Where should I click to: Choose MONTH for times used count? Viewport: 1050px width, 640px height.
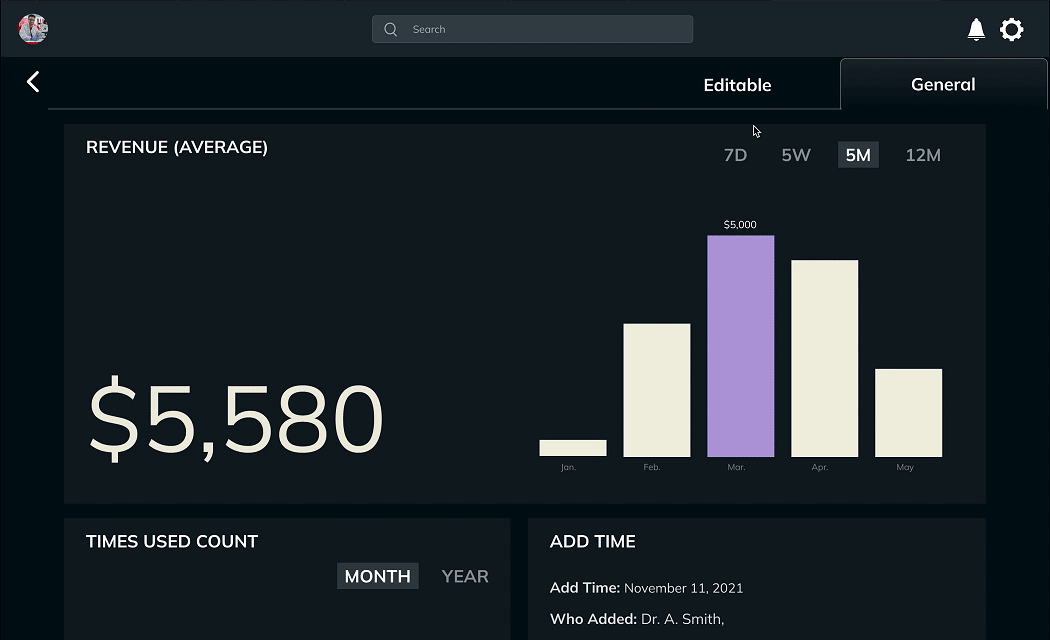tap(378, 576)
